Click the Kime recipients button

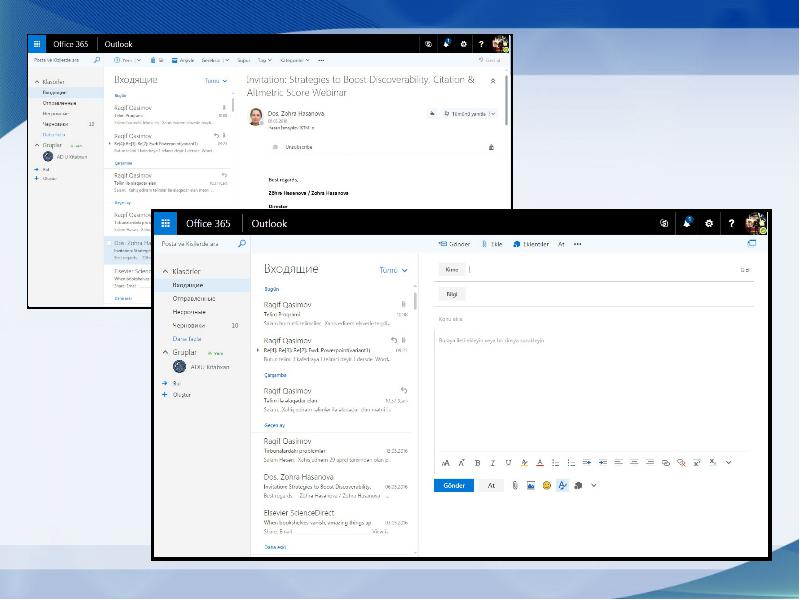coord(452,269)
